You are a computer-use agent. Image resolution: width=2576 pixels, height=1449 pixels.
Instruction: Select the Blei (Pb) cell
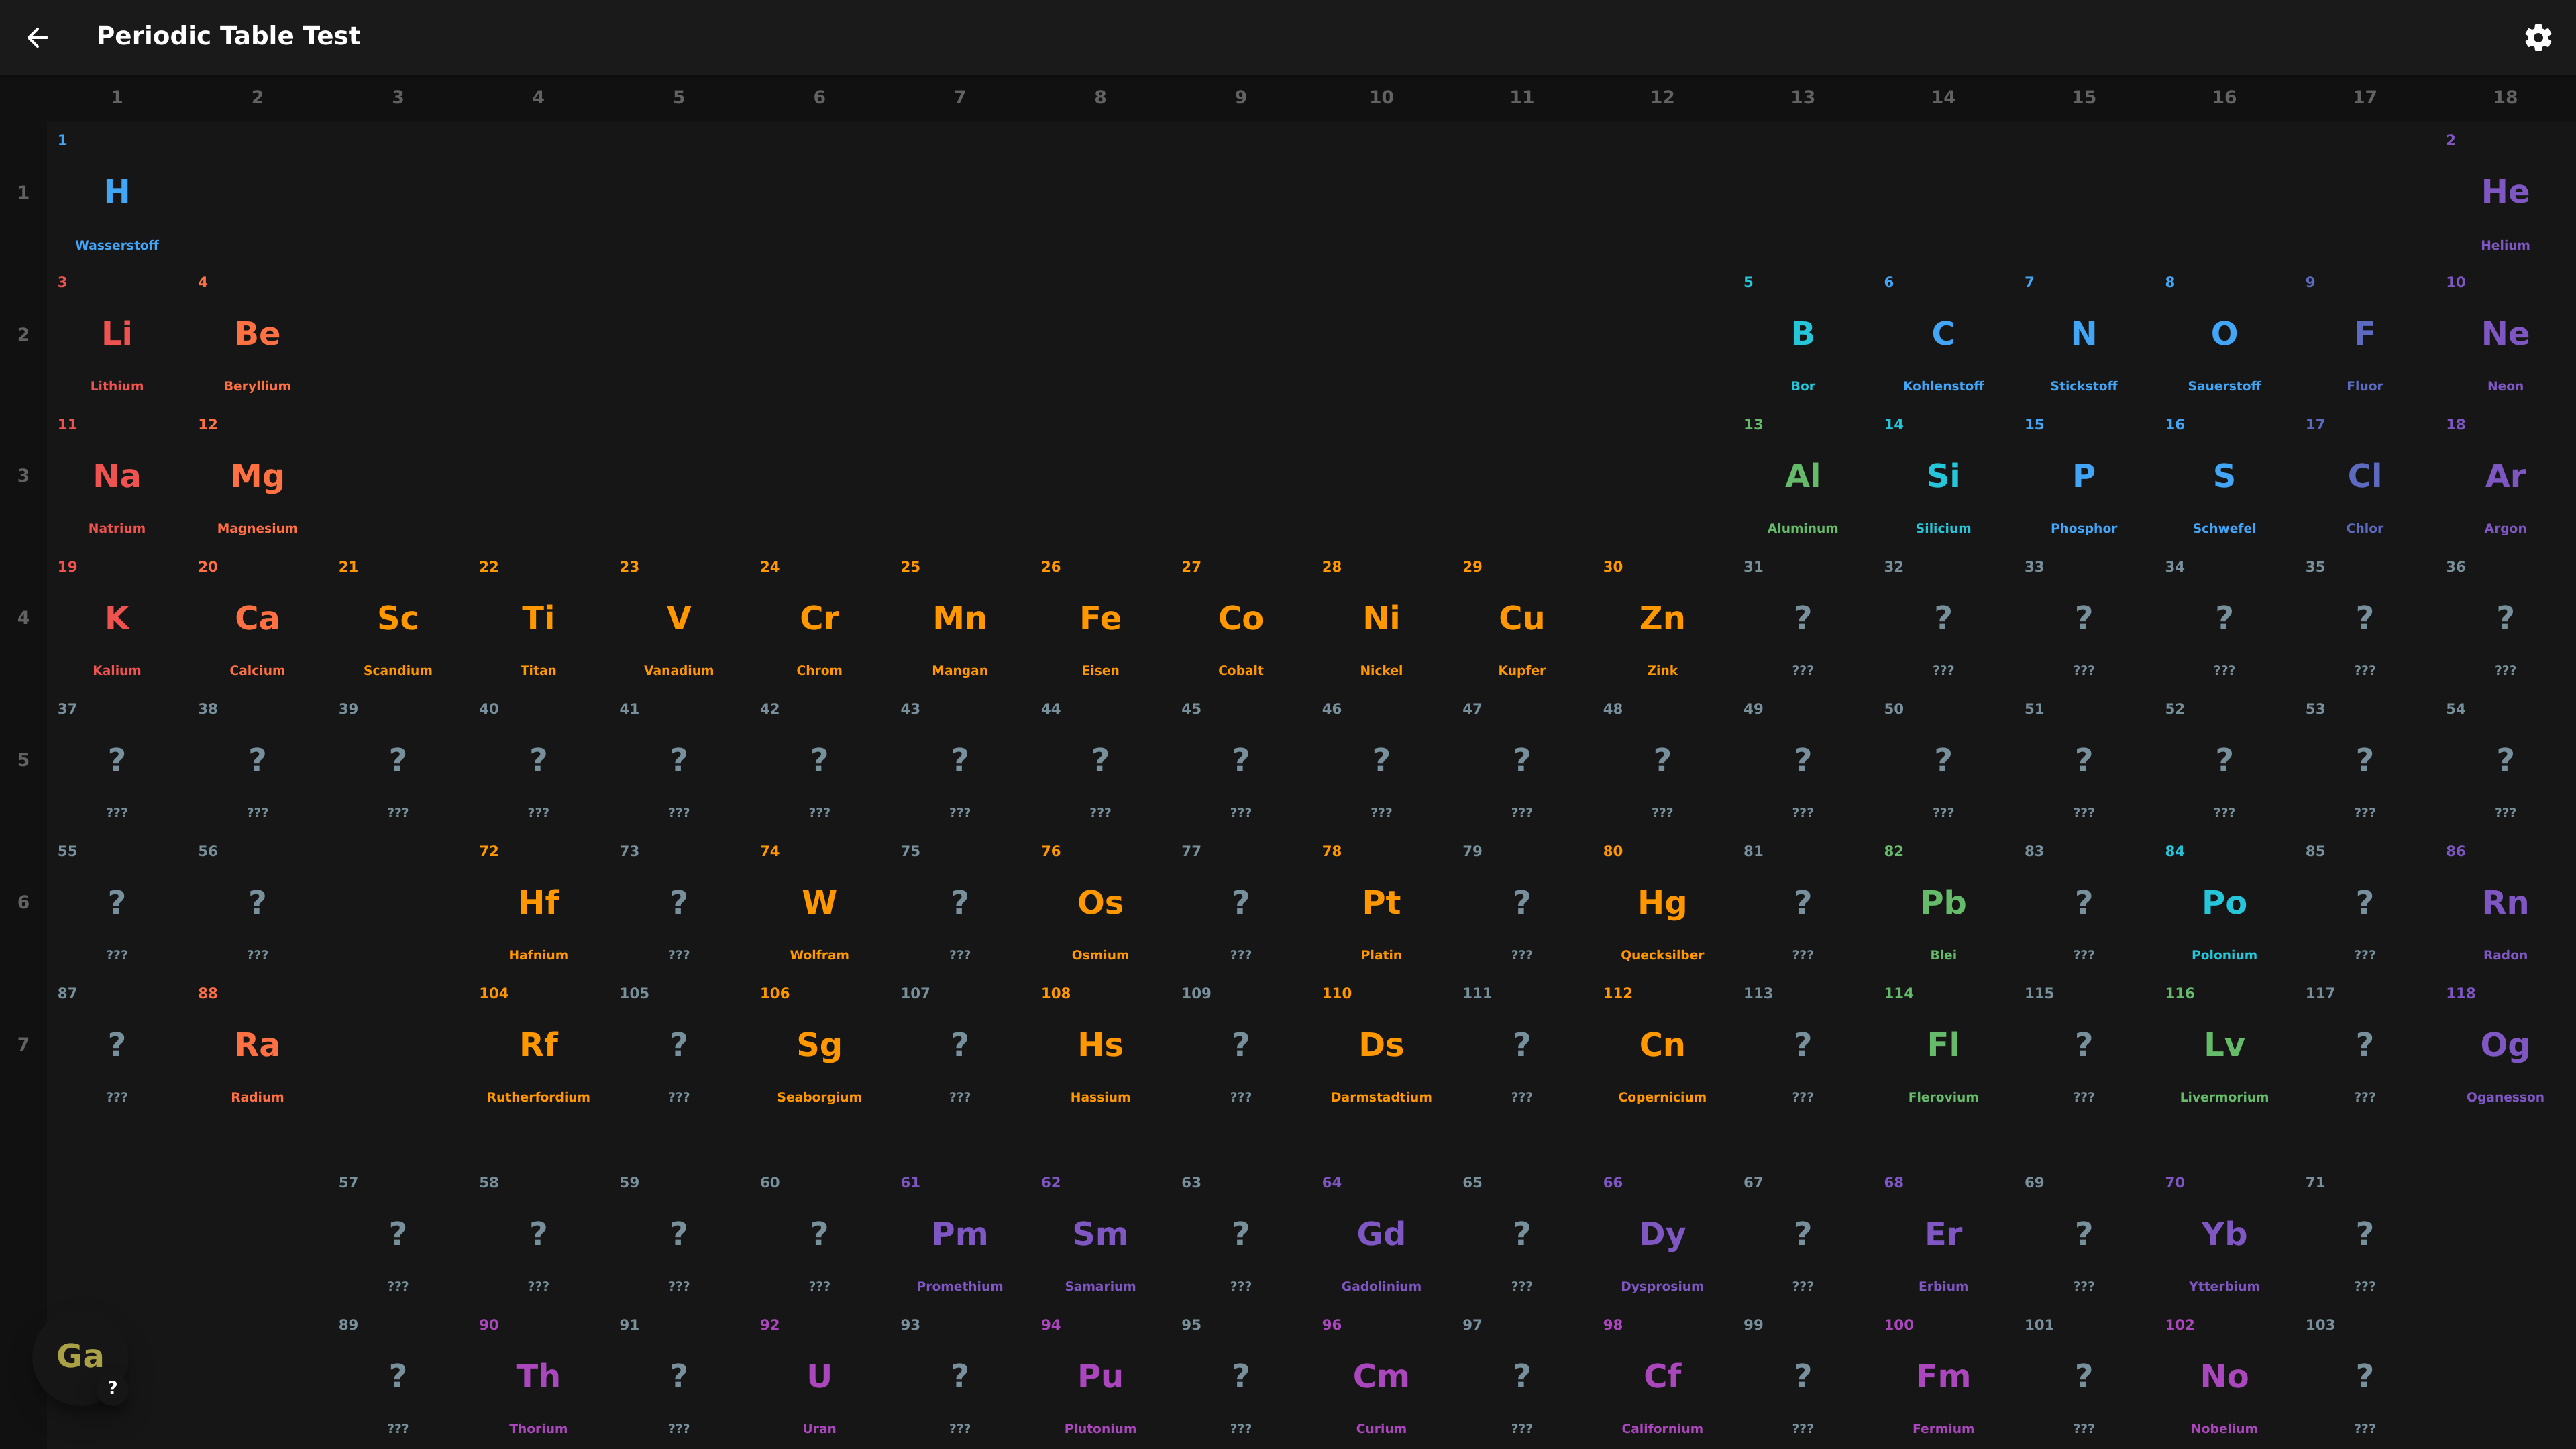(x=1943, y=903)
